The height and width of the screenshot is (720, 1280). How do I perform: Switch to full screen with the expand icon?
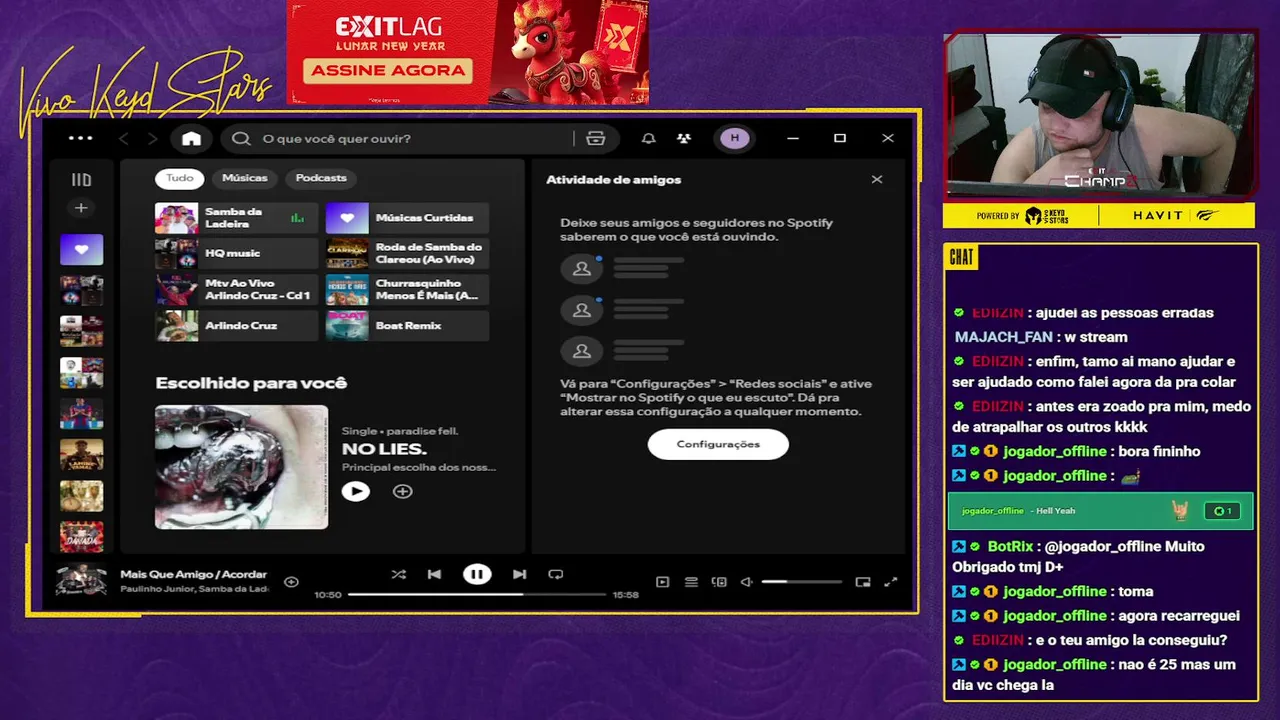coord(891,582)
